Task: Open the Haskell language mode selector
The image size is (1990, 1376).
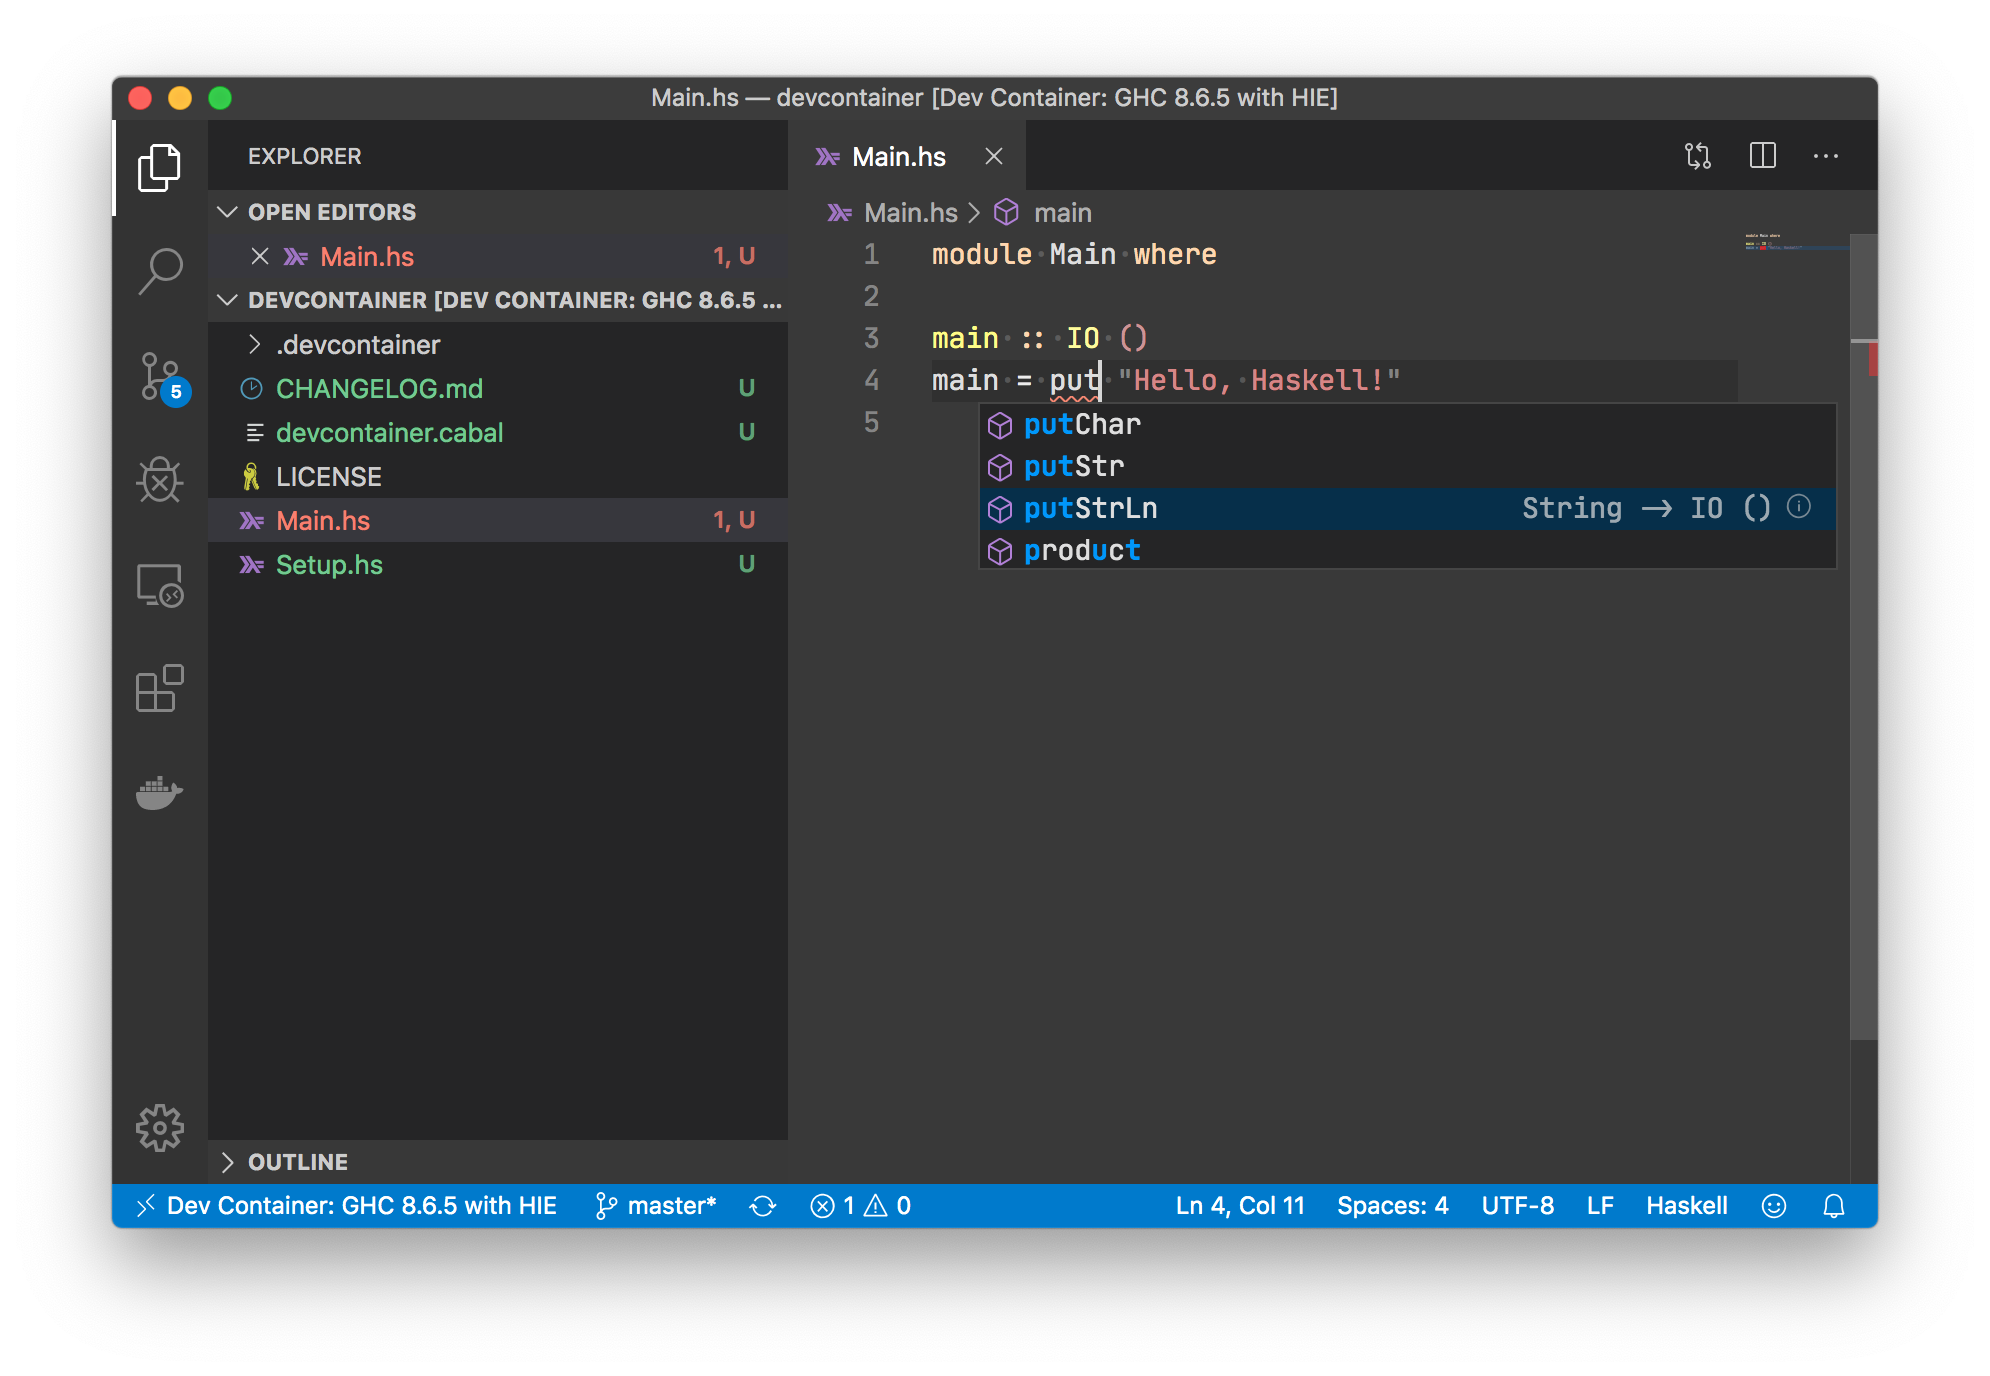Action: (1686, 1206)
